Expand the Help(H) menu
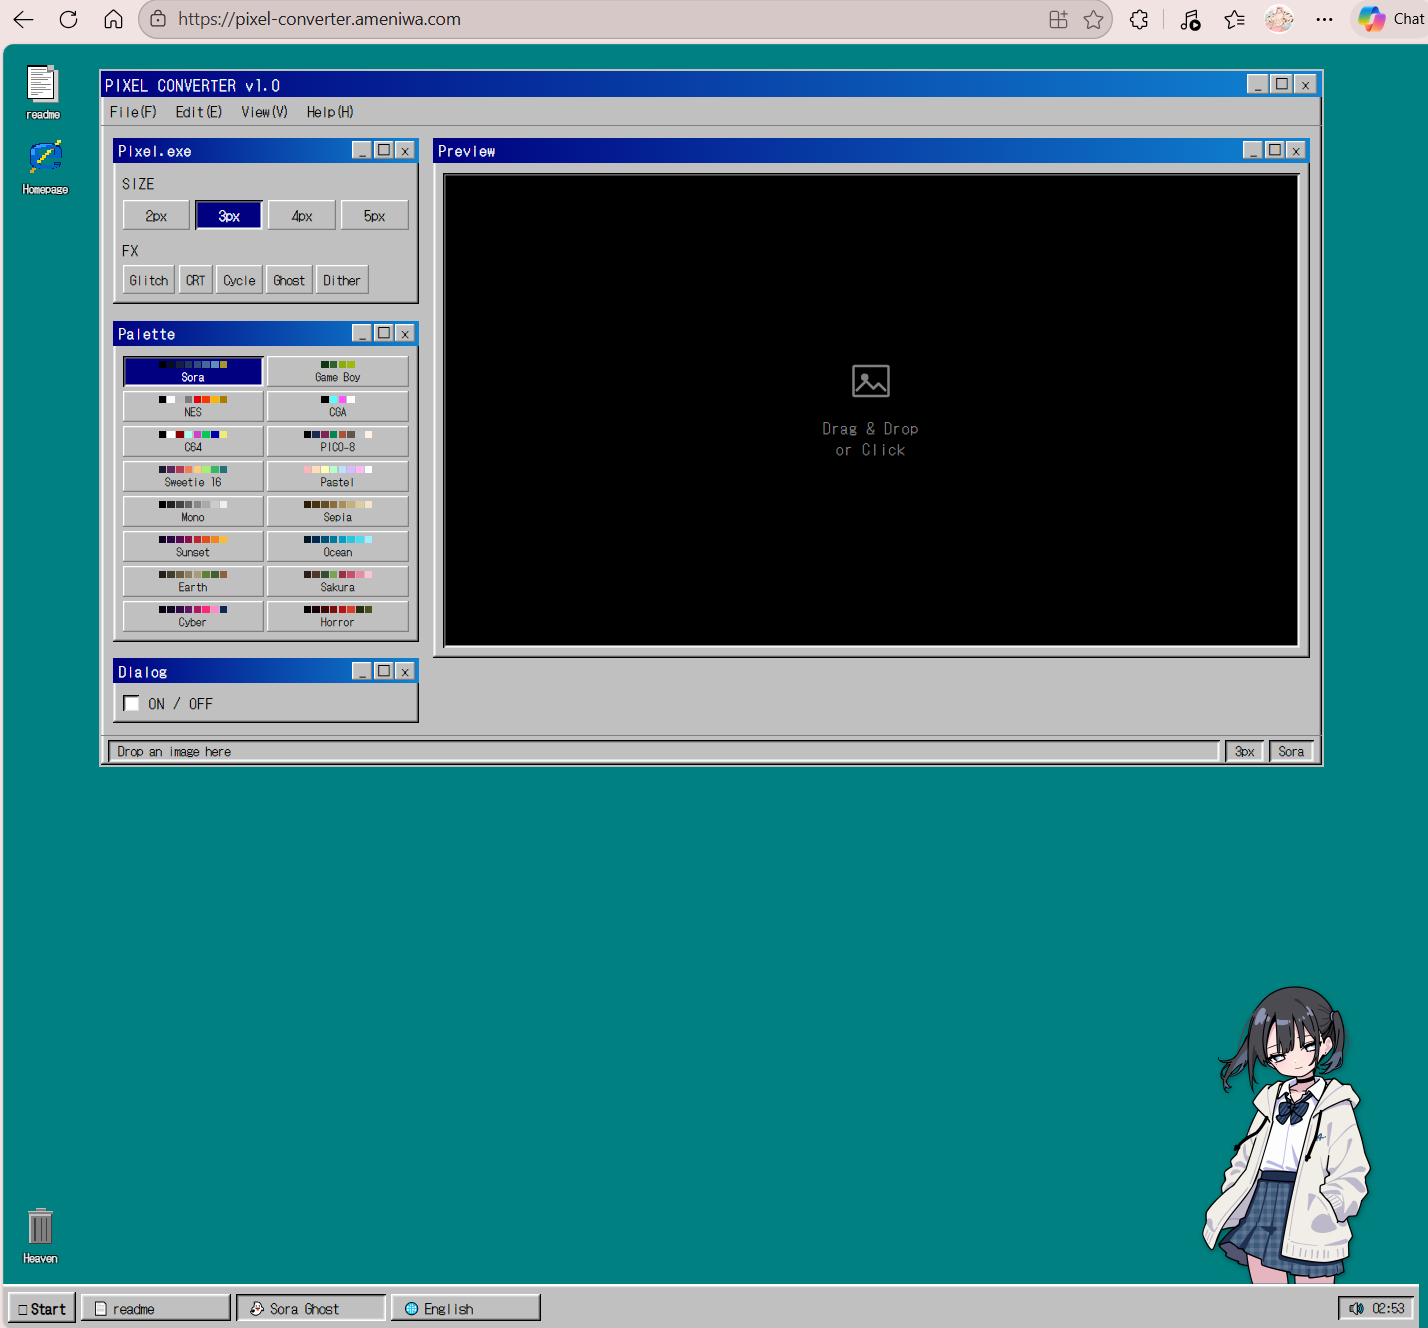The width and height of the screenshot is (1428, 1328). (329, 112)
